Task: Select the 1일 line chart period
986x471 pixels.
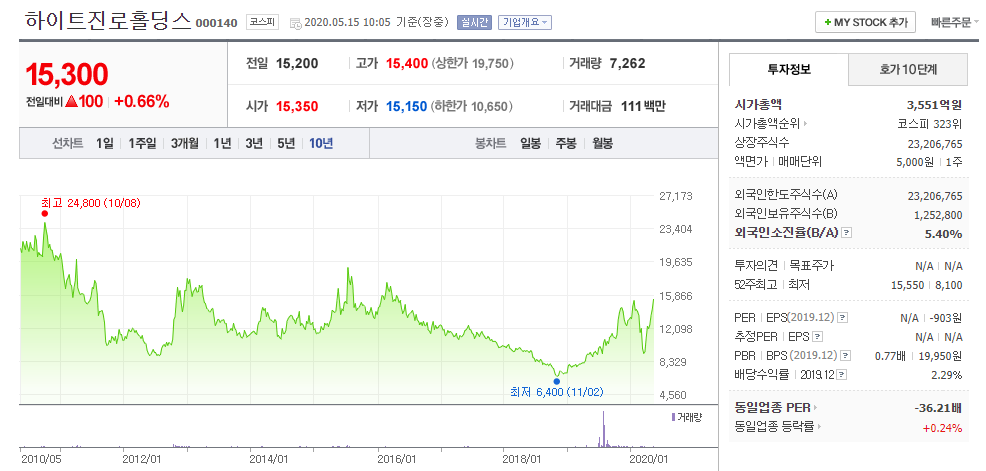Action: coord(105,143)
